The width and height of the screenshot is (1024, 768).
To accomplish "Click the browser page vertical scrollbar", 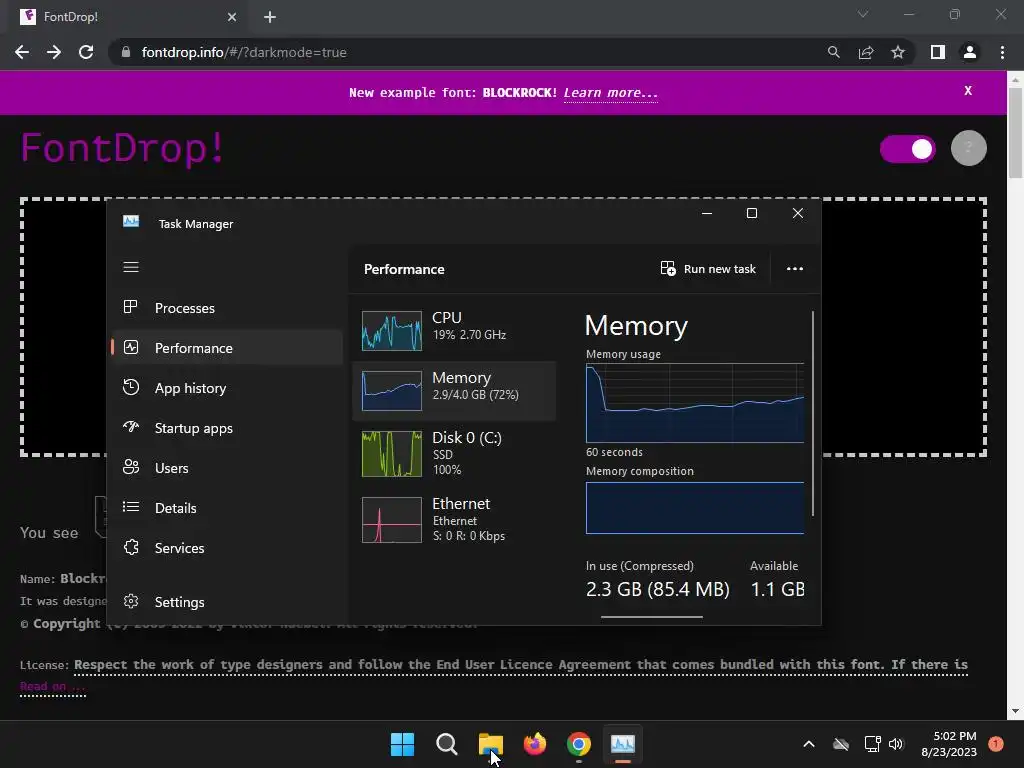I will tap(1015, 133).
